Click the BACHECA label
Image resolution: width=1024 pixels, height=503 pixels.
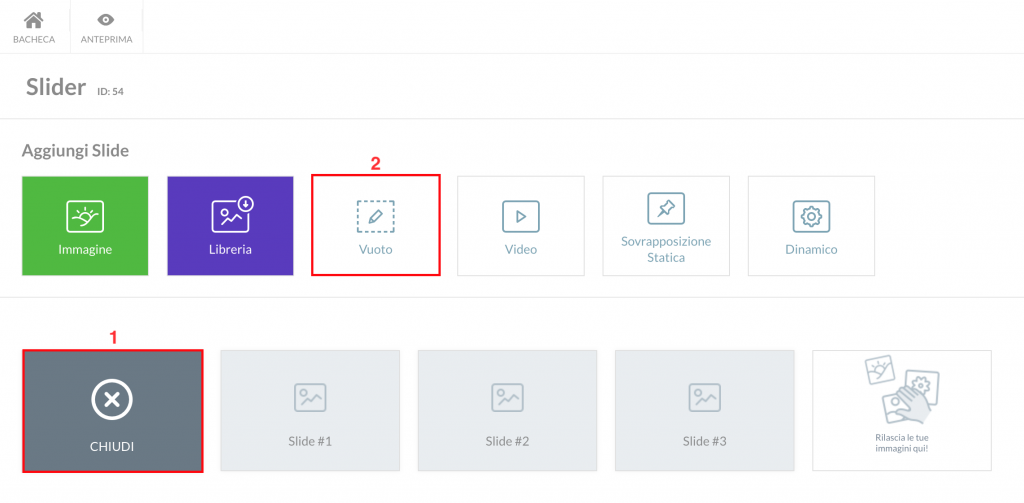tap(34, 39)
